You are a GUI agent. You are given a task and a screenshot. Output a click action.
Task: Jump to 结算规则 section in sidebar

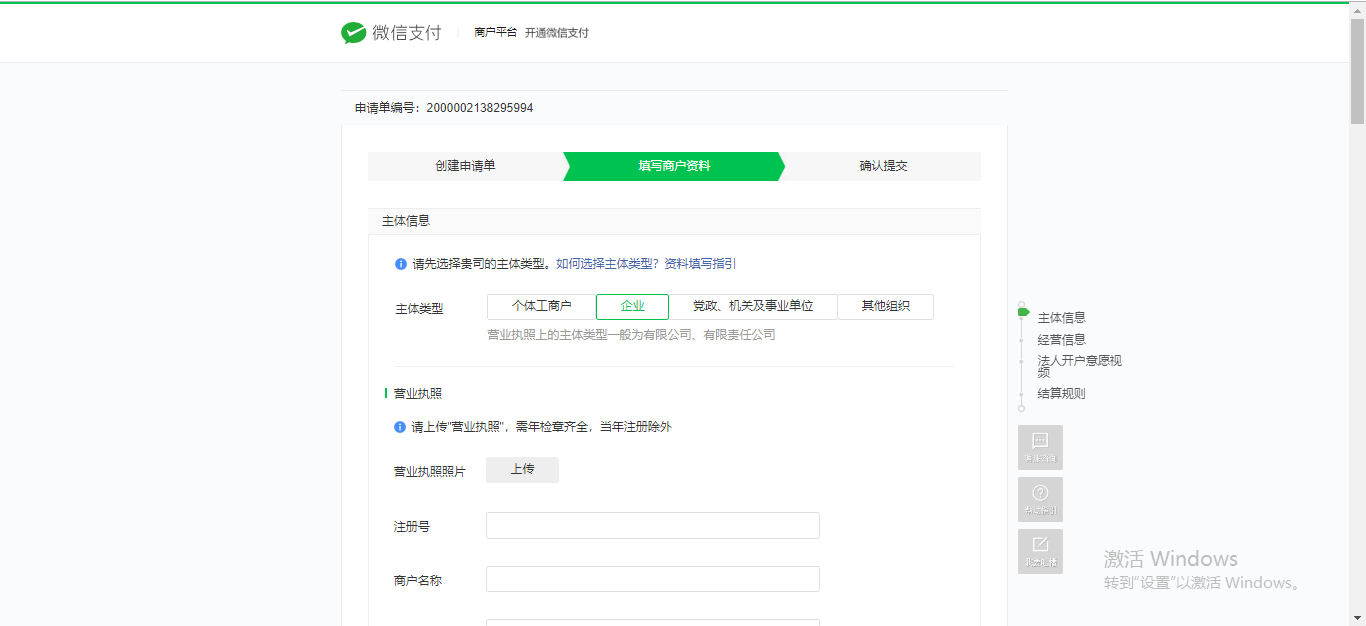tap(1061, 394)
